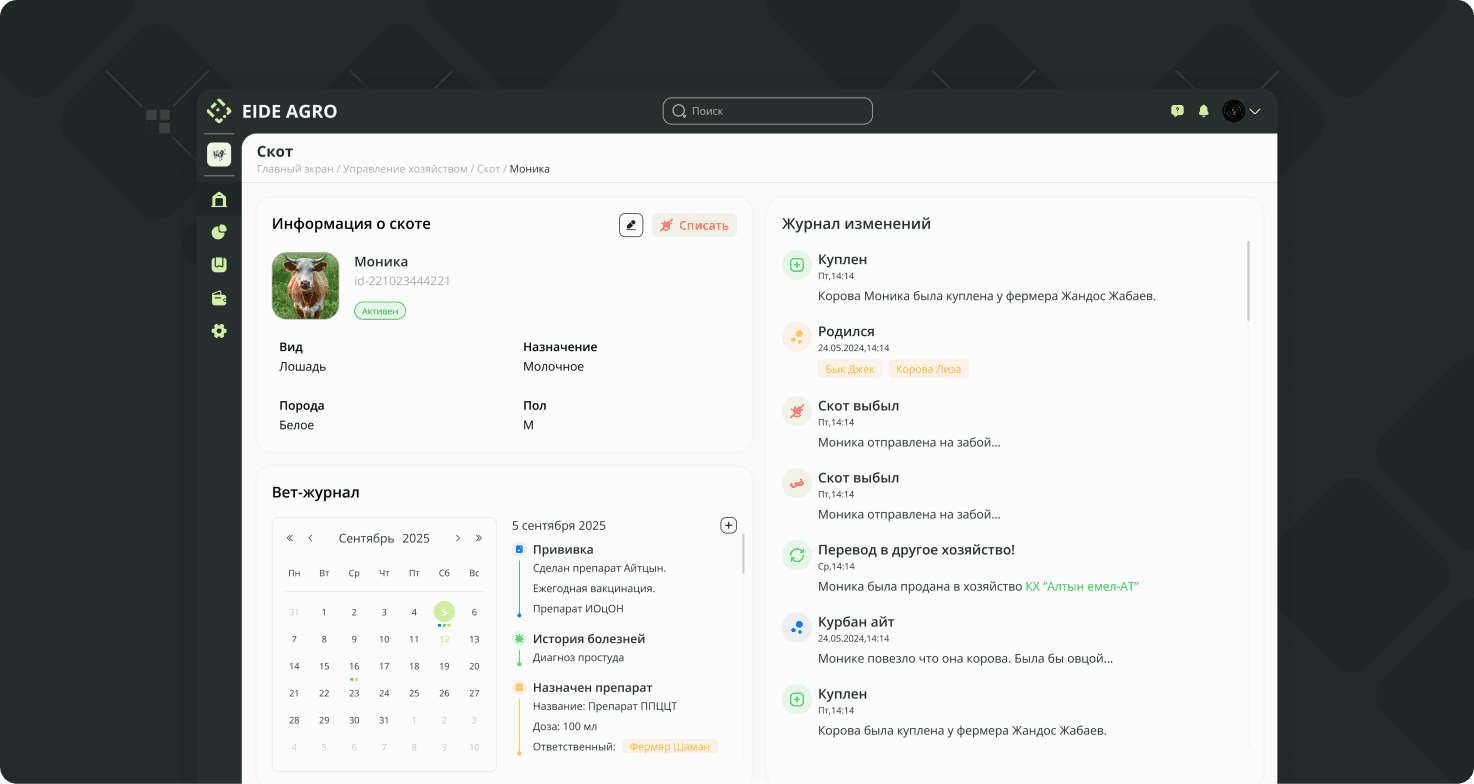Open the notifications bell

(1203, 111)
